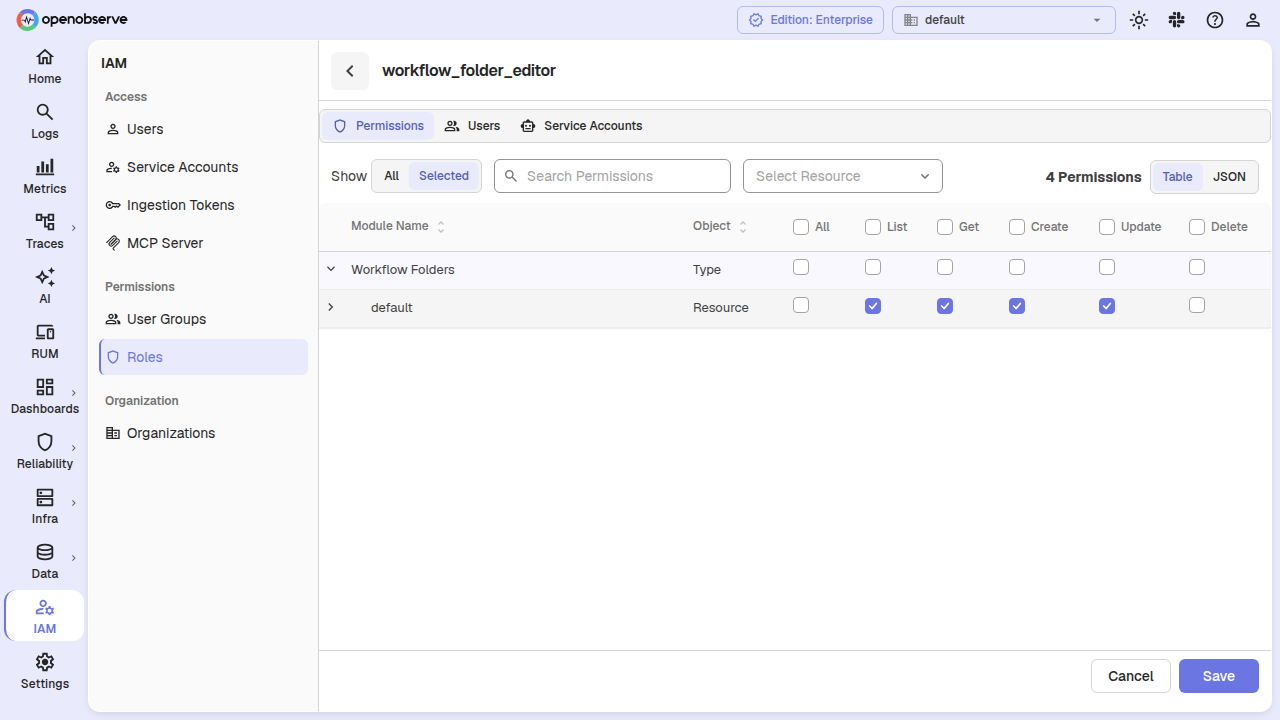Open the Select Resource dropdown
Image resolution: width=1280 pixels, height=720 pixels.
tap(843, 176)
